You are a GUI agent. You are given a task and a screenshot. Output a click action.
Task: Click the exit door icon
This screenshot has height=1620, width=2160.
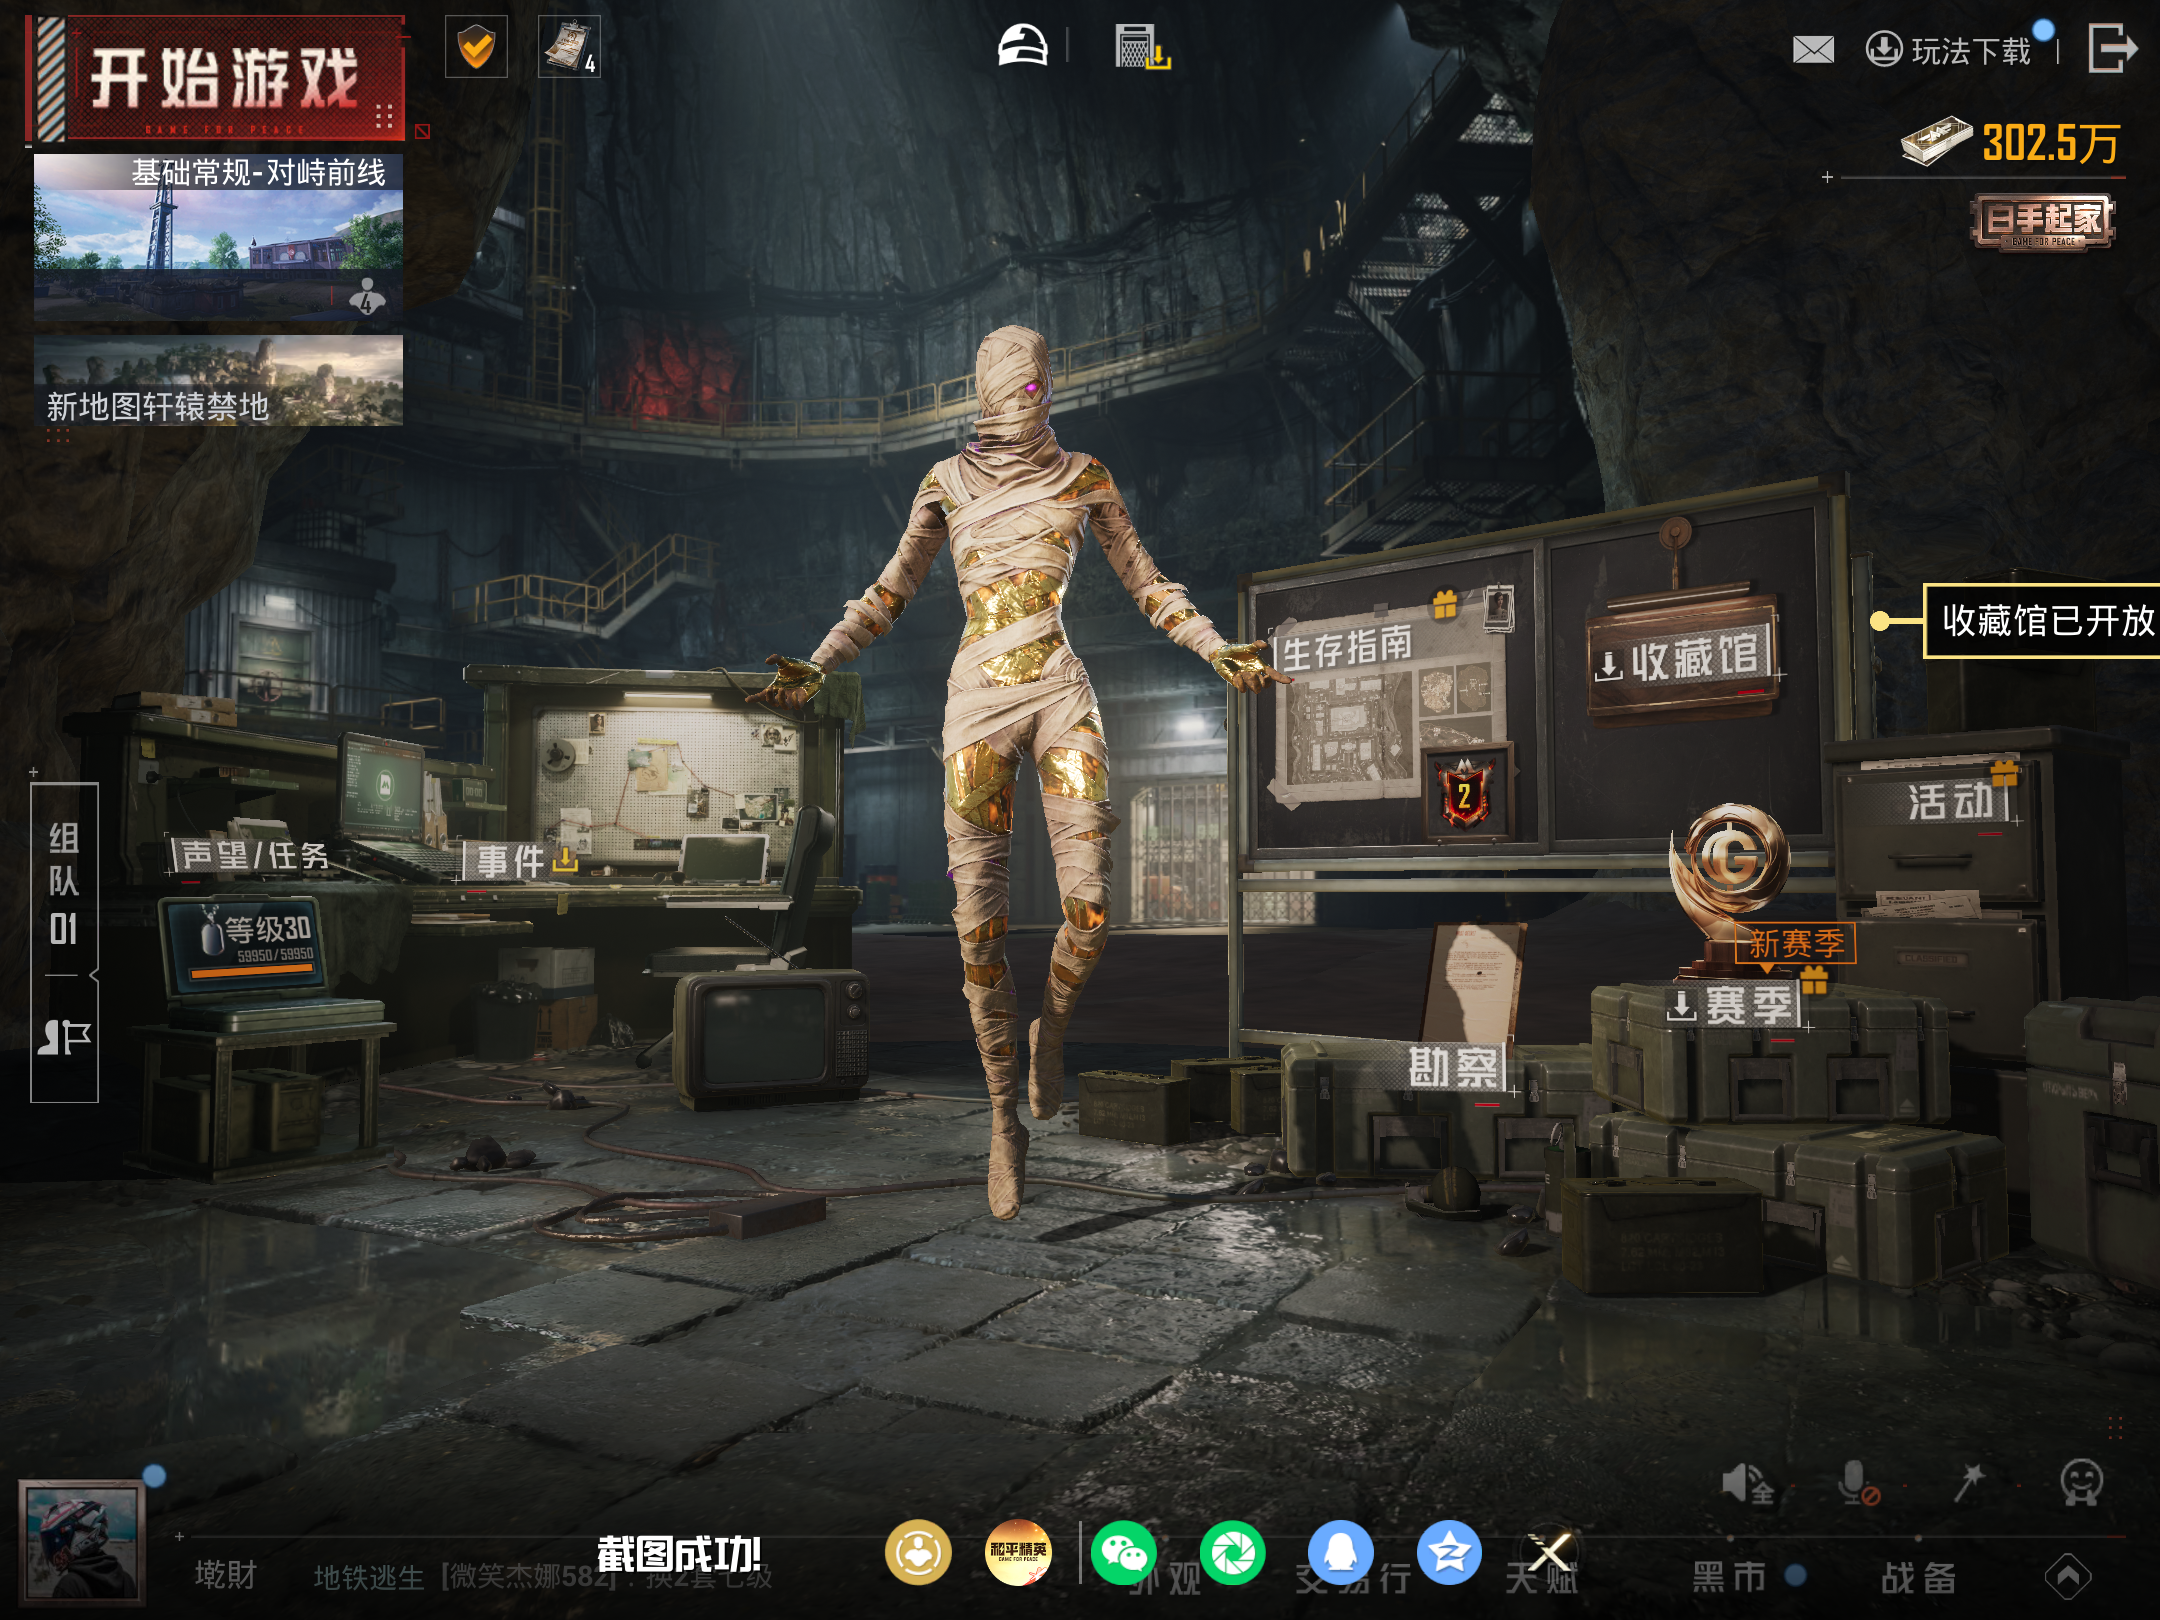pyautogui.click(x=2112, y=48)
